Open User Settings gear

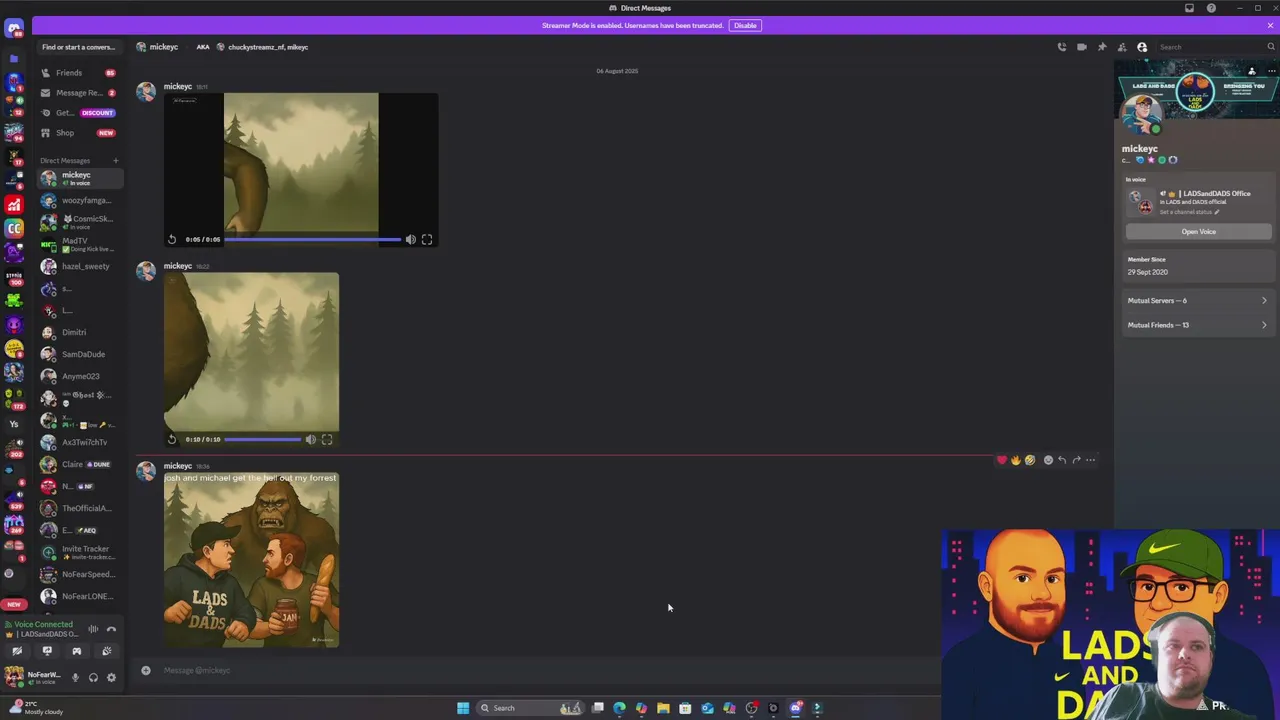[111, 678]
